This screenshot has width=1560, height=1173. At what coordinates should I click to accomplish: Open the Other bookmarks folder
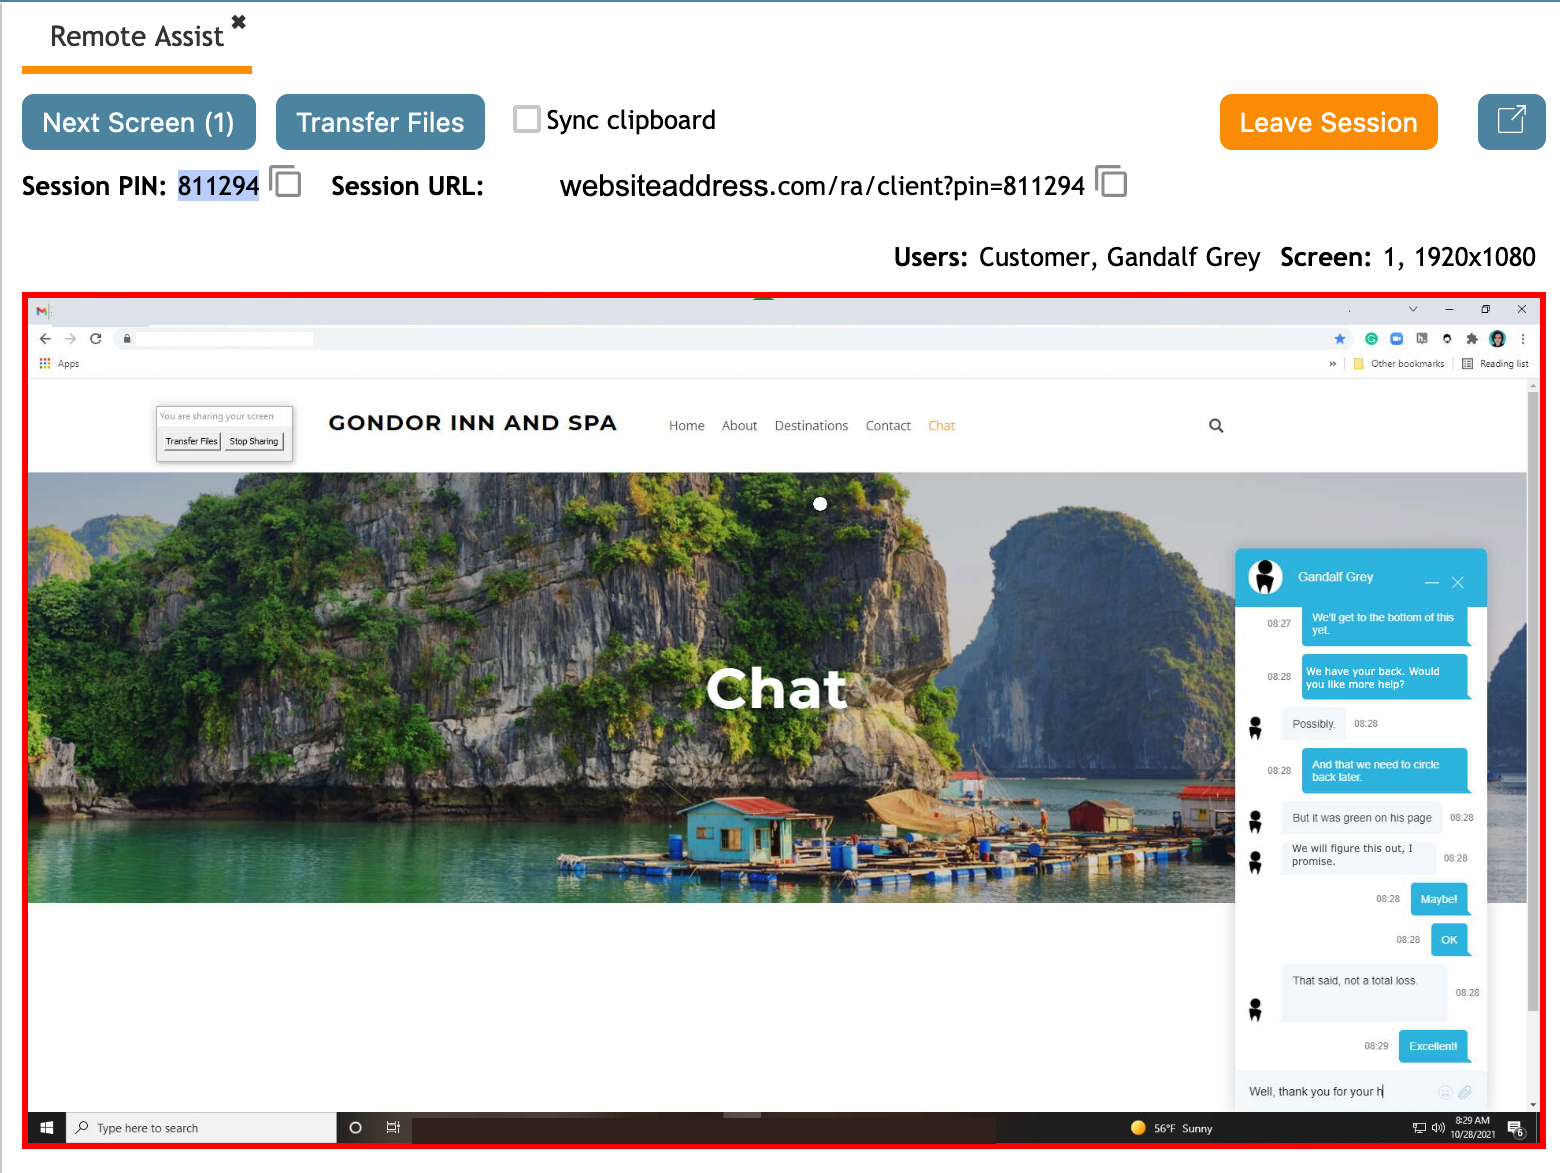tap(1399, 364)
